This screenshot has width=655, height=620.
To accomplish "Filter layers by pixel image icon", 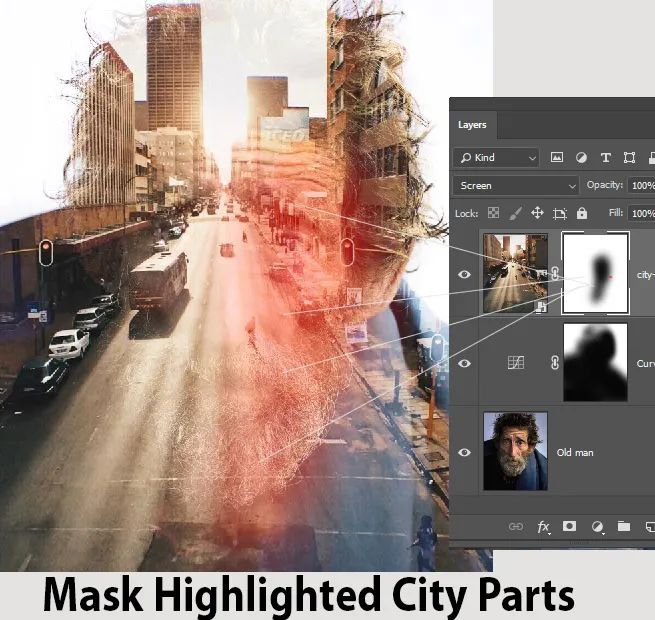I will (x=556, y=158).
